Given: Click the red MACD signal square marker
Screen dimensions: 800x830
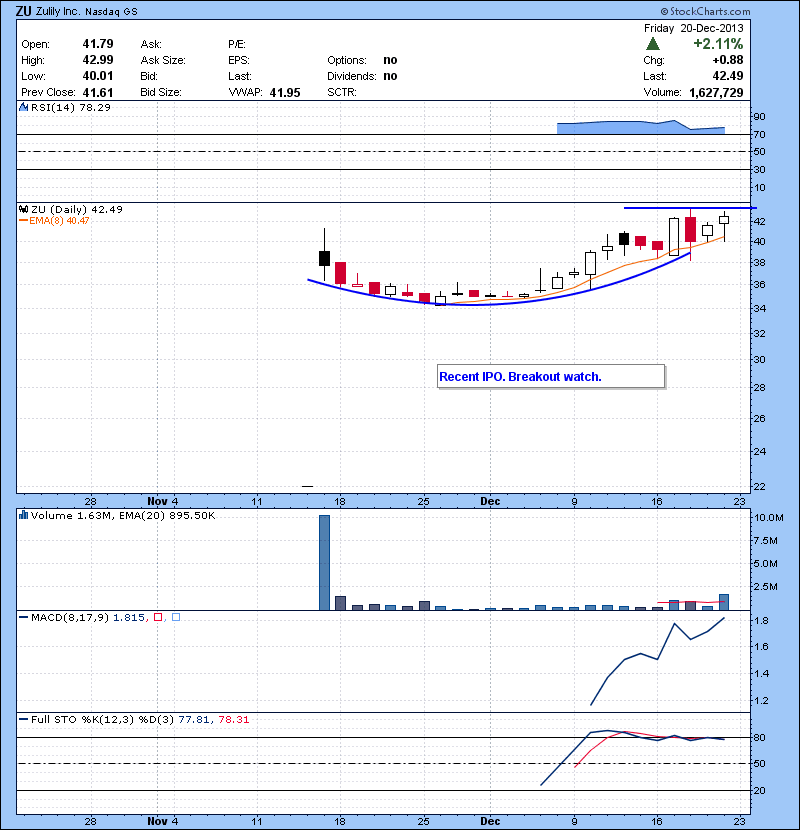Looking at the screenshot, I should (x=158, y=617).
